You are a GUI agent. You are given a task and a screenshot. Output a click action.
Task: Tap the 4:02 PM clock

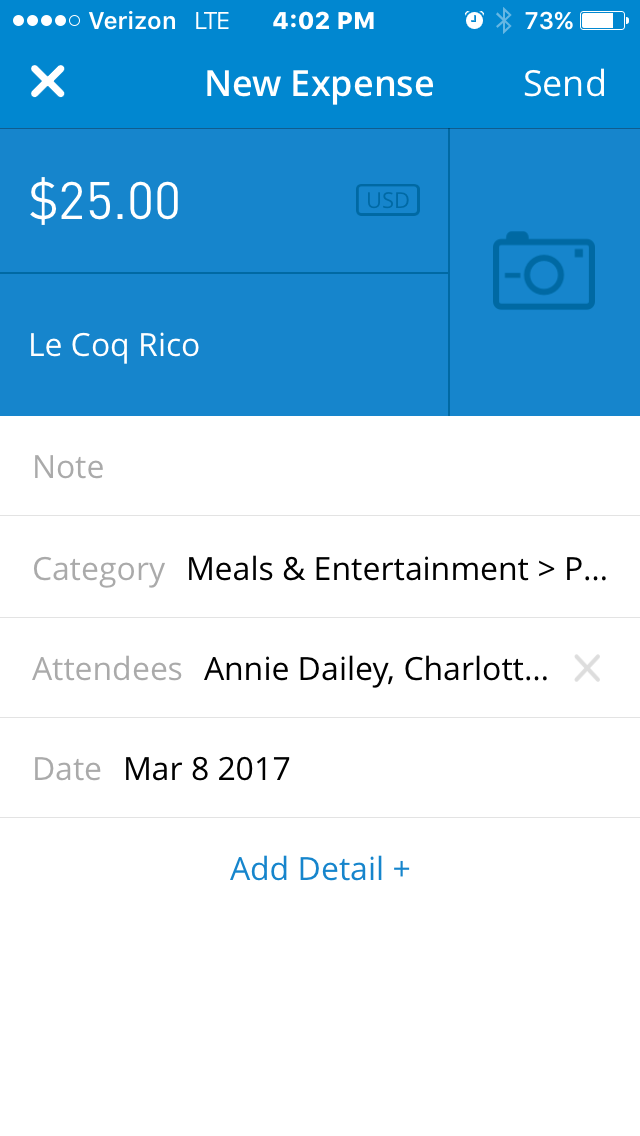[323, 20]
